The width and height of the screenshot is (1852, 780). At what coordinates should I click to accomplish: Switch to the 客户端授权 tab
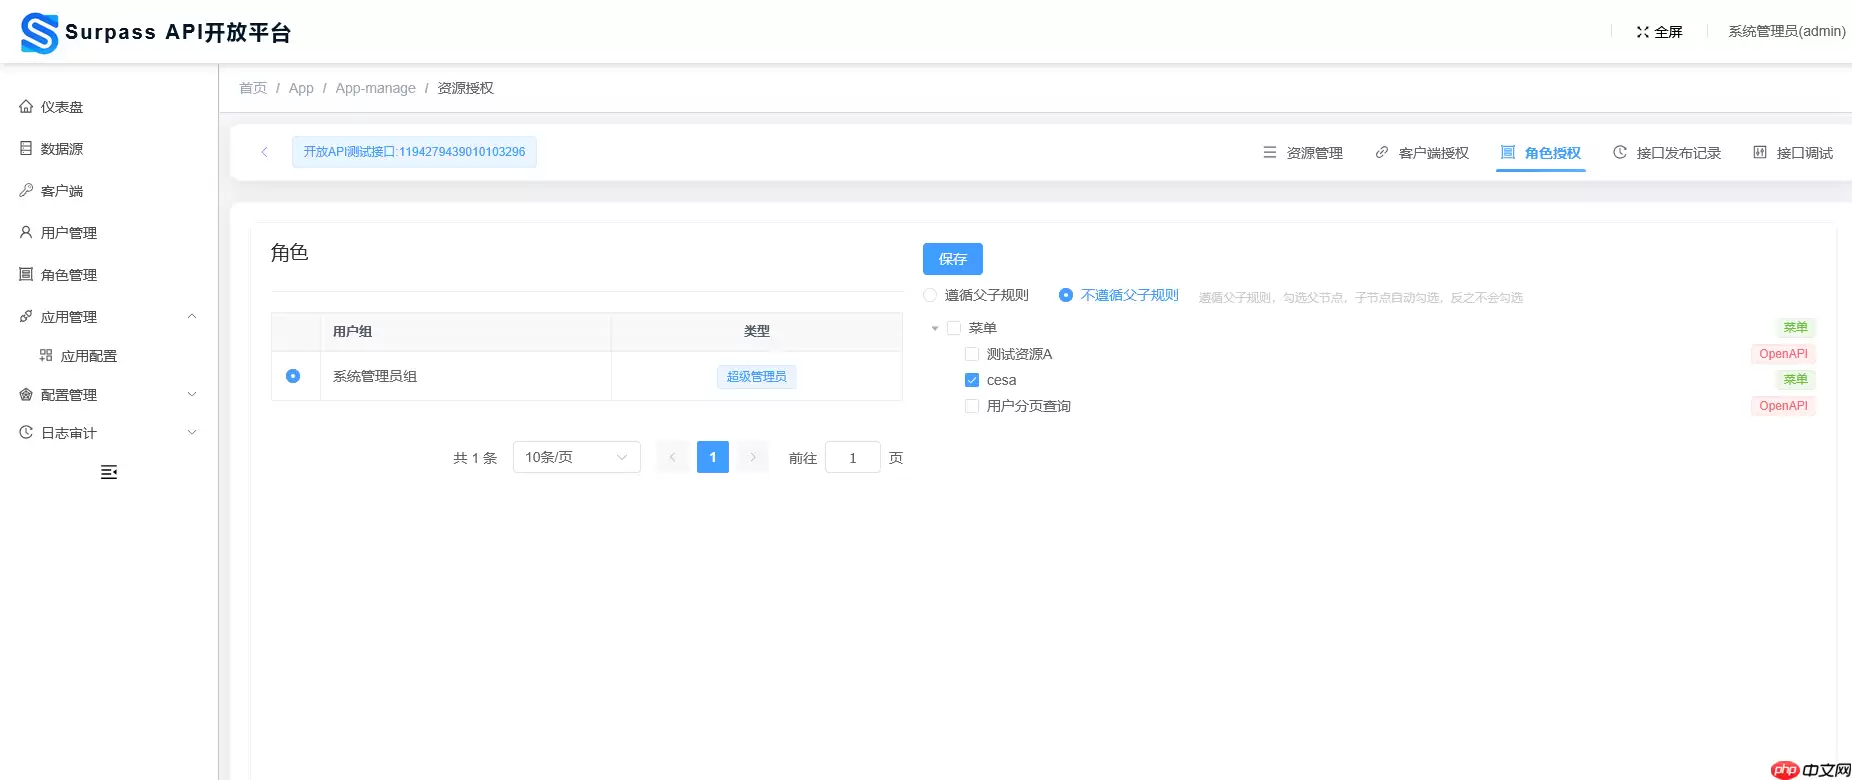click(1422, 153)
